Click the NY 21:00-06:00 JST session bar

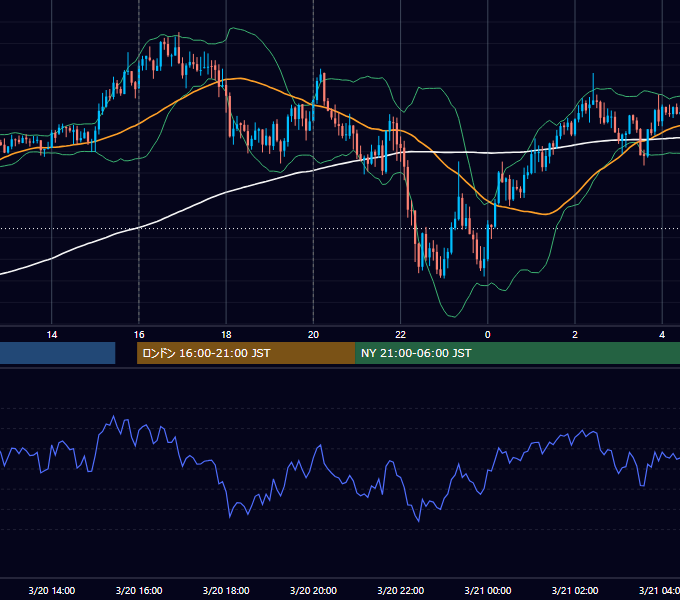517,353
